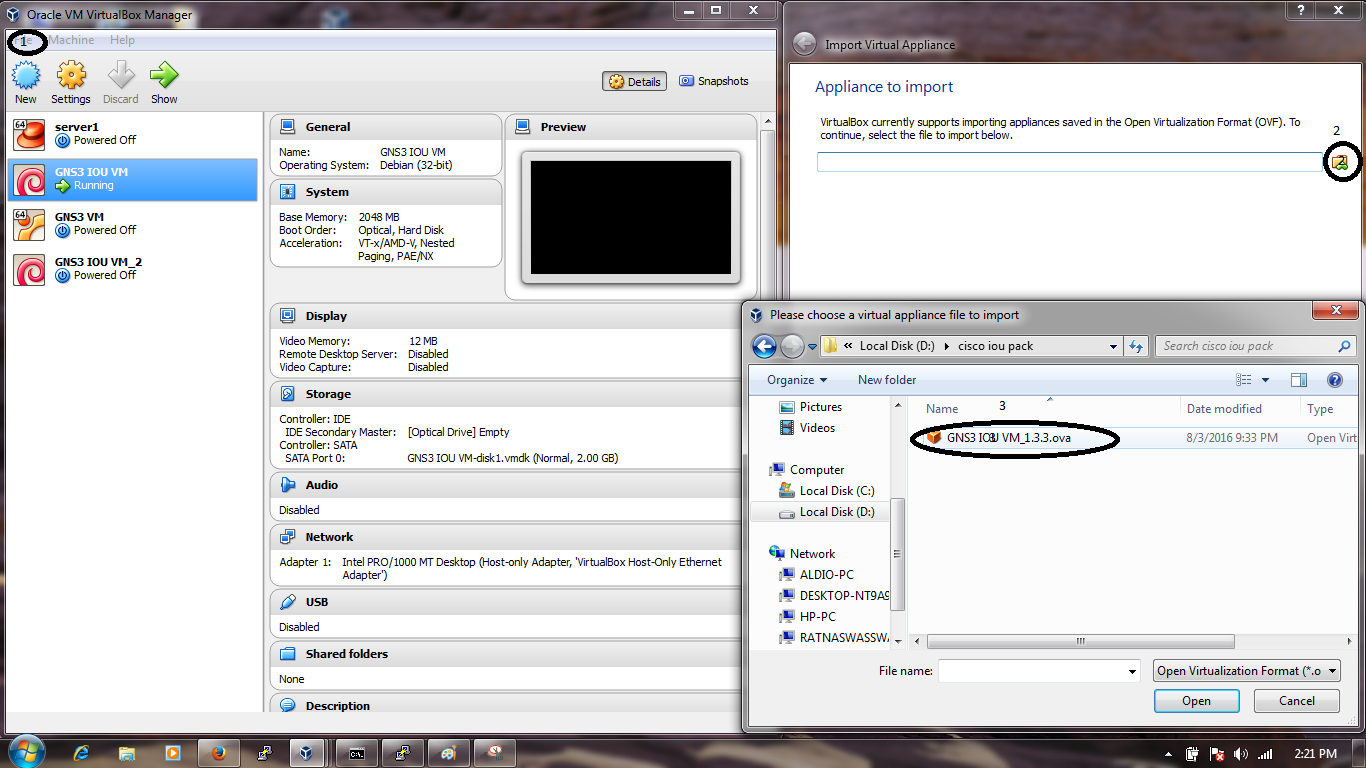
Task: Open the Help menu
Action: tap(122, 40)
